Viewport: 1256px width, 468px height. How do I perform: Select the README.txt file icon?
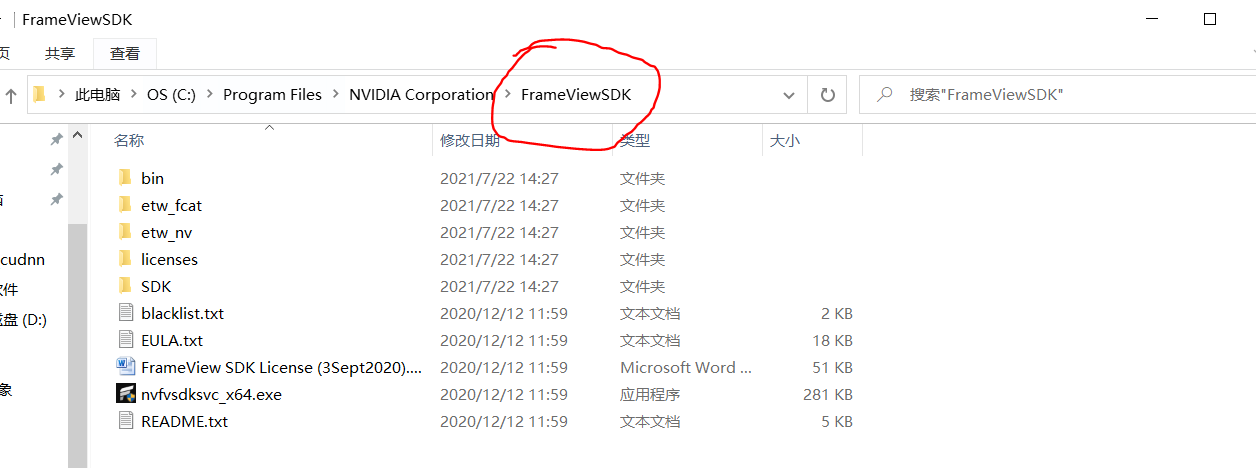coord(125,421)
